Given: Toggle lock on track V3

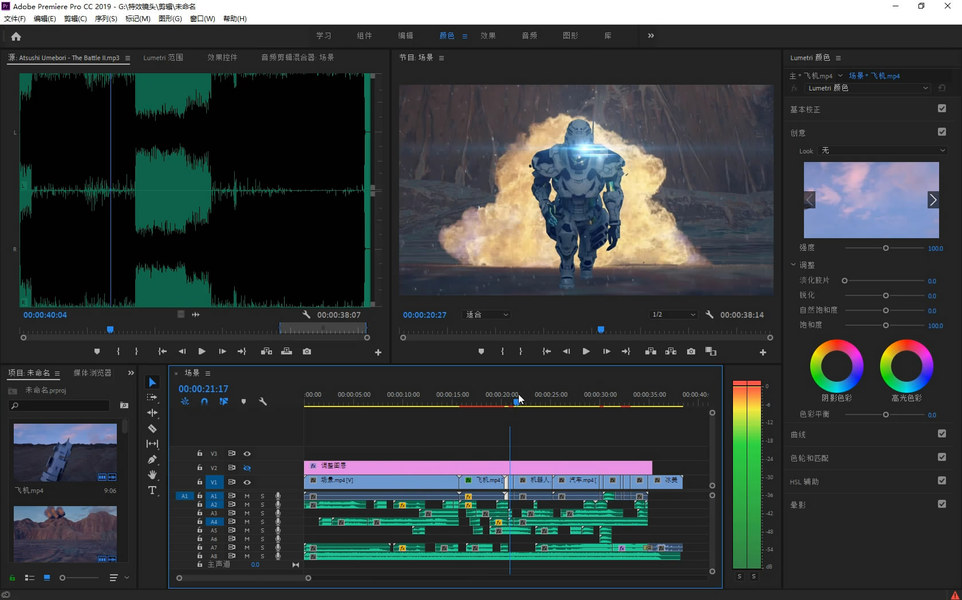Looking at the screenshot, I should click(199, 453).
